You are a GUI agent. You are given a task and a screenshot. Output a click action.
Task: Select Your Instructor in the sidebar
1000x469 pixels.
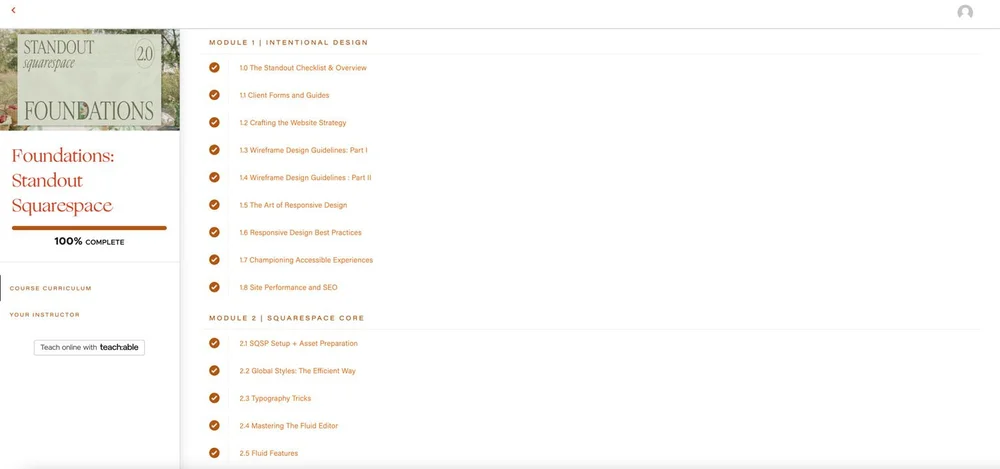click(45, 315)
